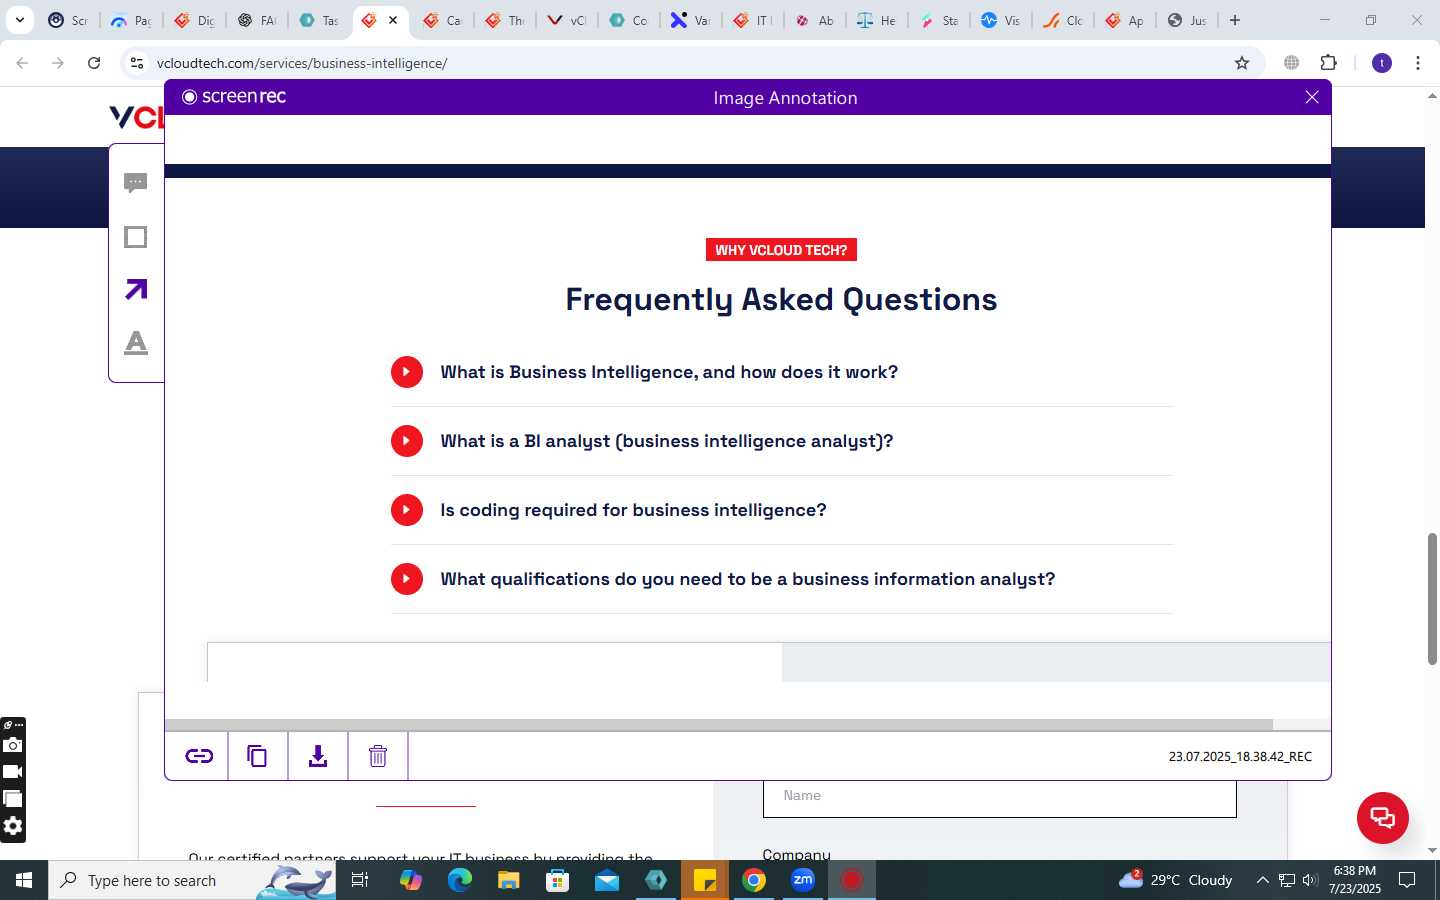Click the 'Frequently Asked Questions' heading
The width and height of the screenshot is (1440, 900).
pyautogui.click(x=781, y=299)
